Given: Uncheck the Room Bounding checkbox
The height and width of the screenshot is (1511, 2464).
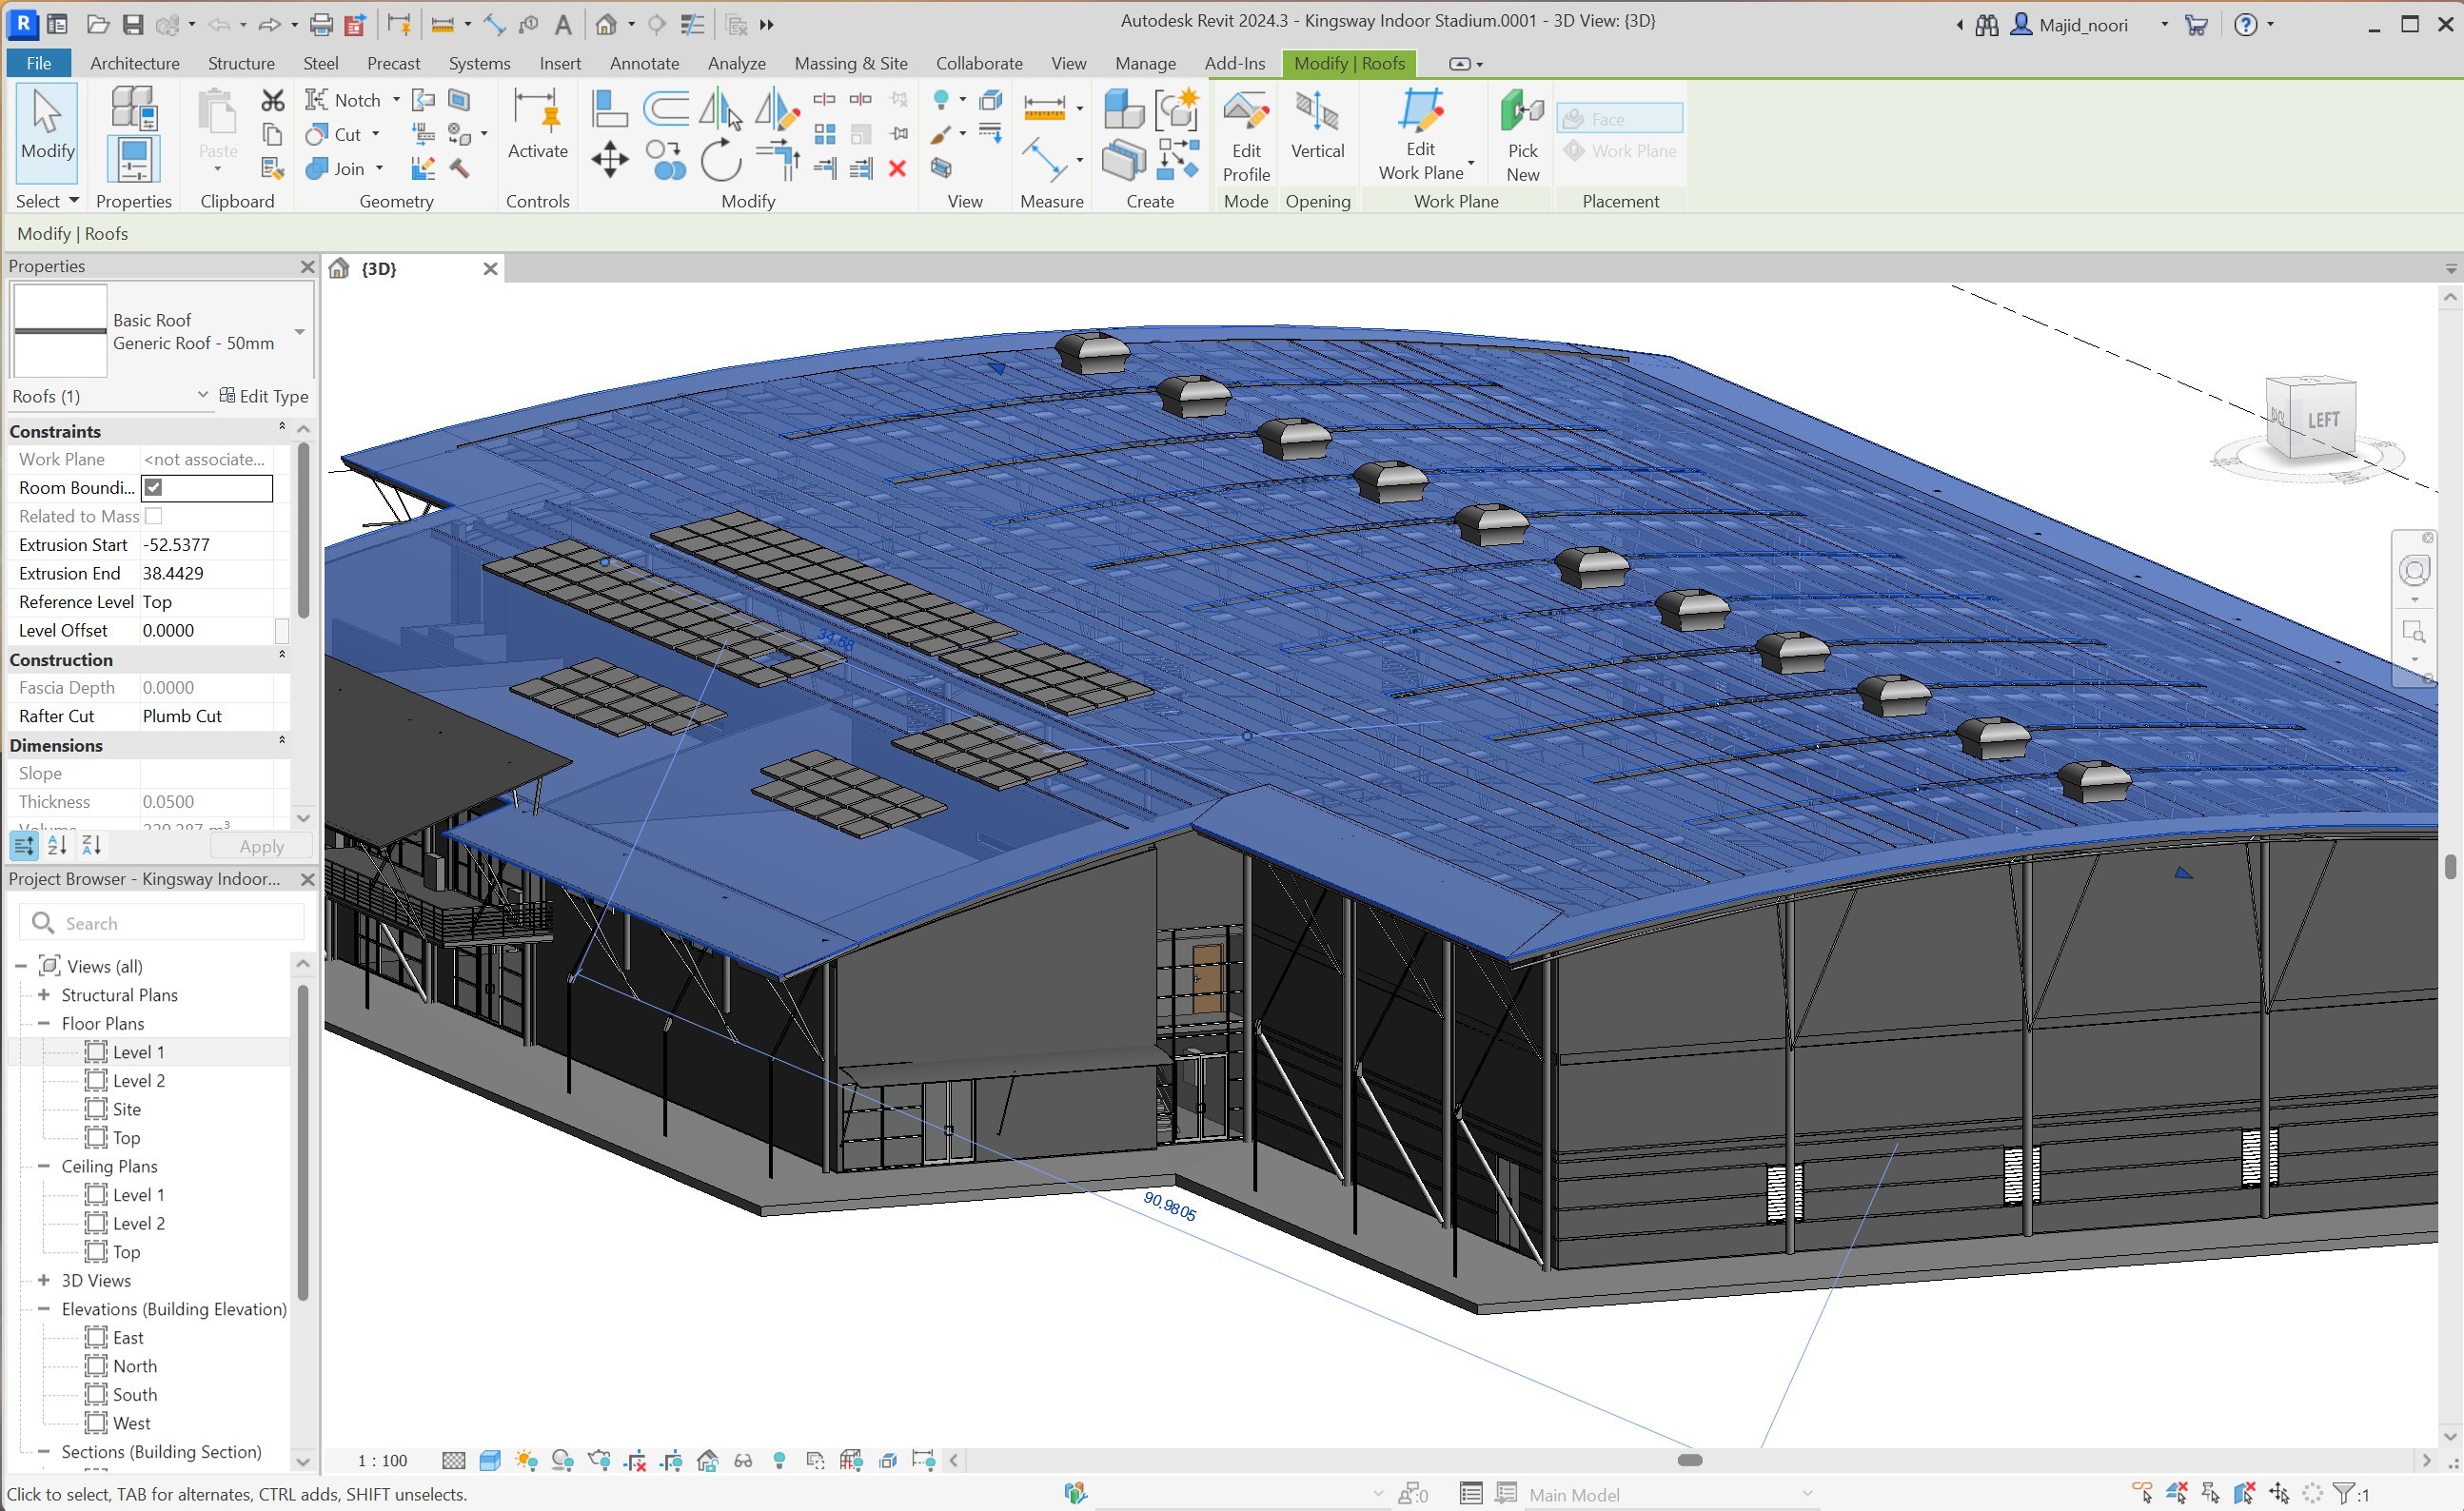Looking at the screenshot, I should point(154,488).
